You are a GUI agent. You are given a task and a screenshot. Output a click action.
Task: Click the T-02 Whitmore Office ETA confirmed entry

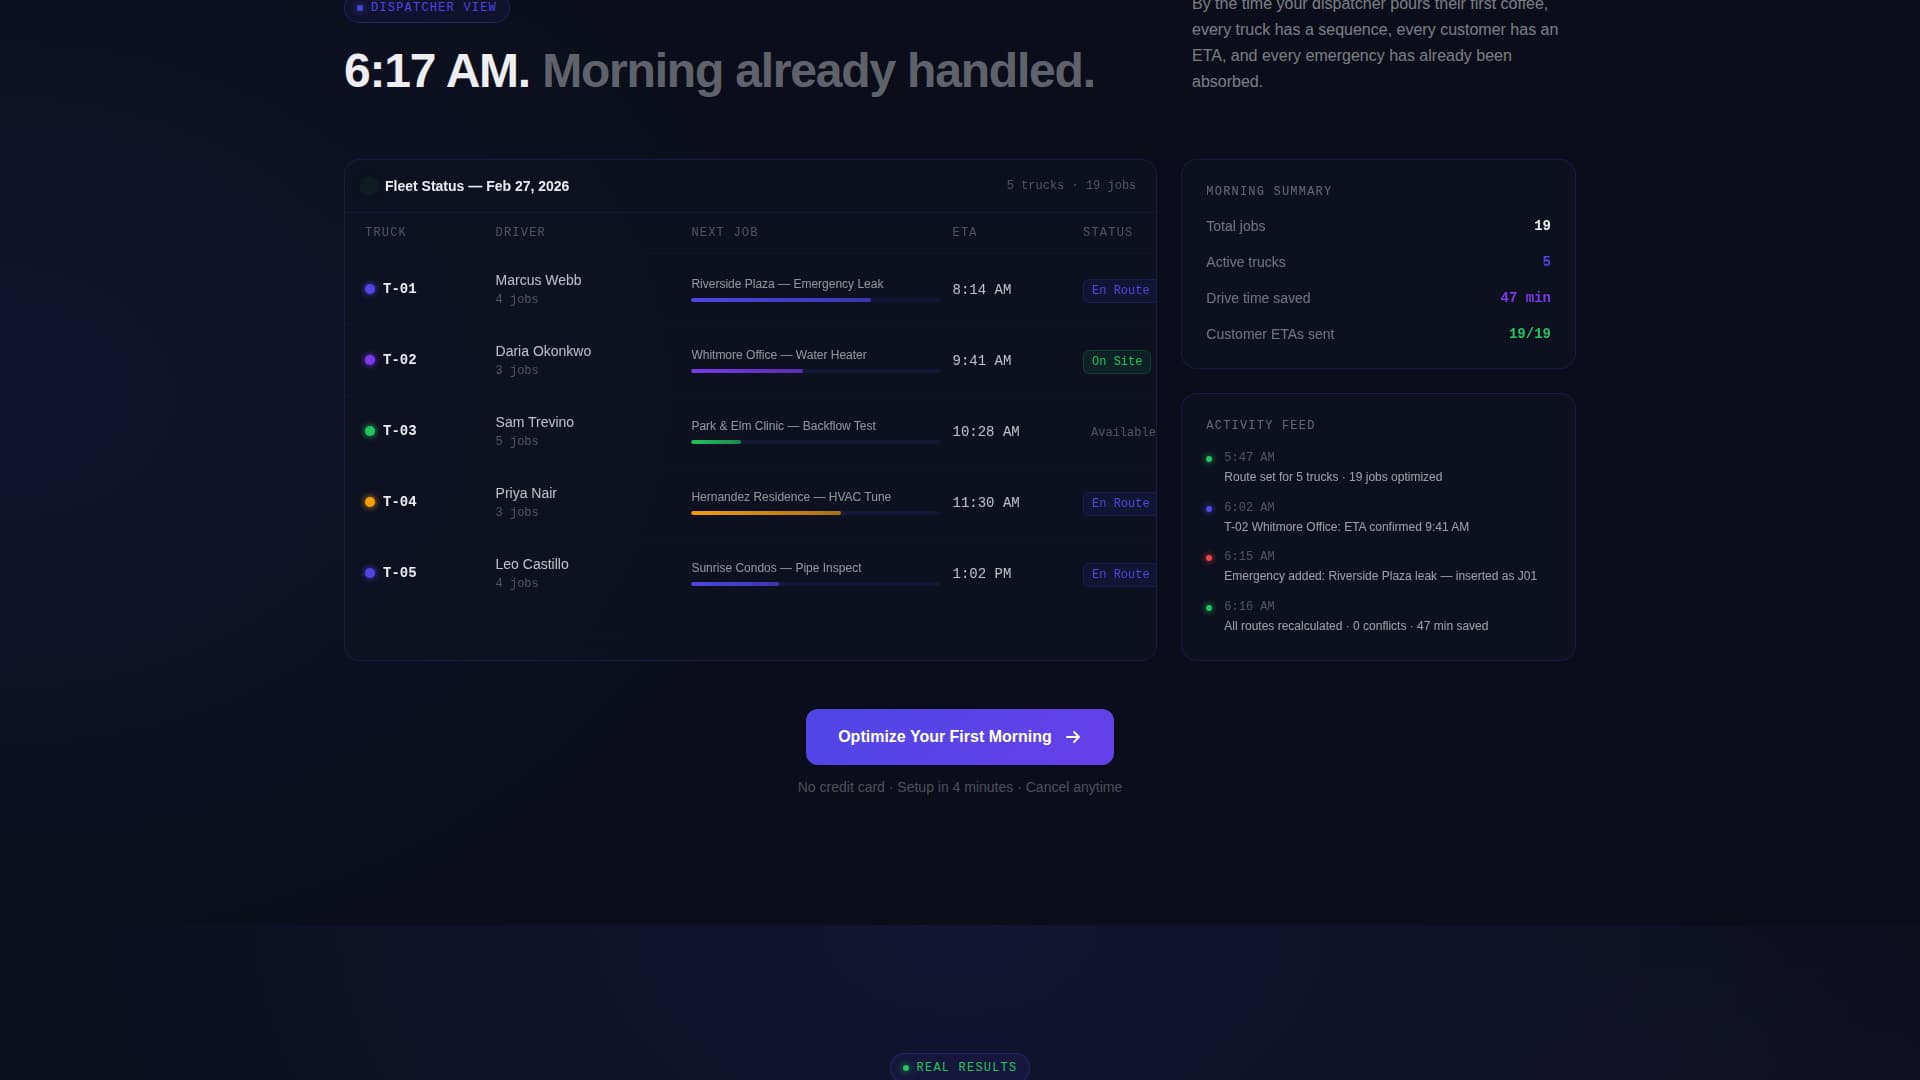coord(1346,527)
